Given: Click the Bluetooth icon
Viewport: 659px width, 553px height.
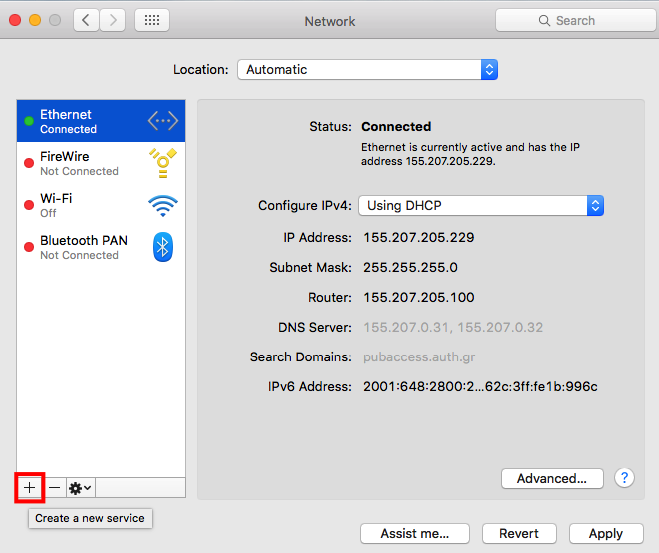Looking at the screenshot, I should point(163,247).
